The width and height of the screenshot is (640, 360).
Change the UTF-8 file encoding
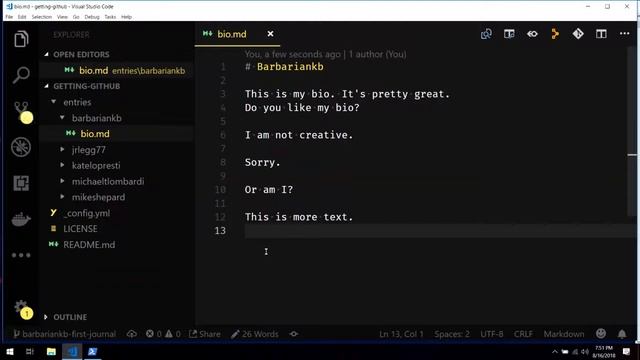[x=492, y=334]
